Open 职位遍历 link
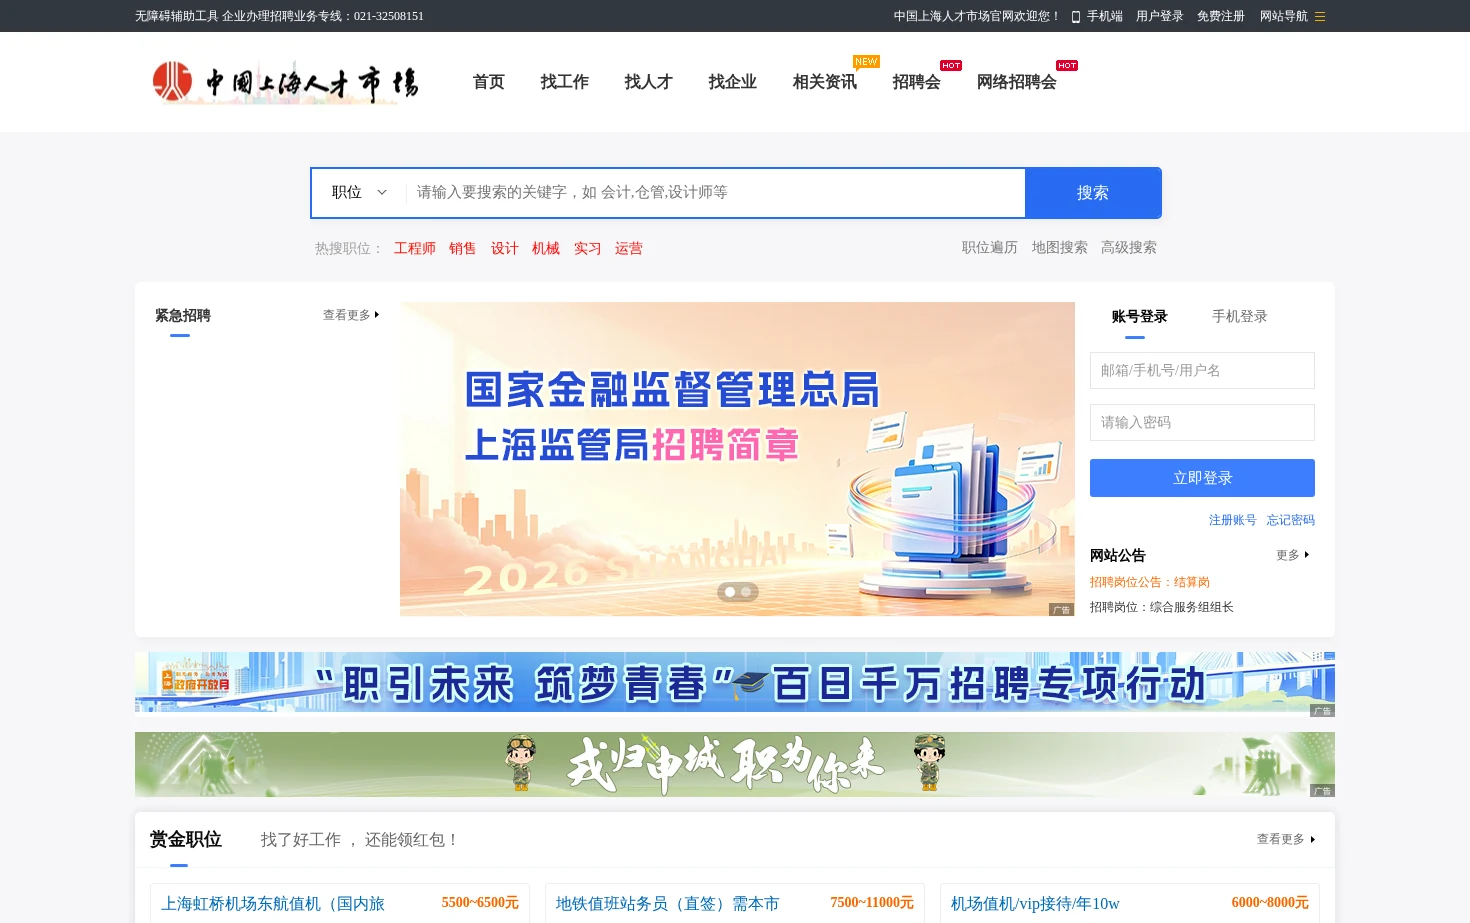The width and height of the screenshot is (1470, 923). click(x=990, y=247)
